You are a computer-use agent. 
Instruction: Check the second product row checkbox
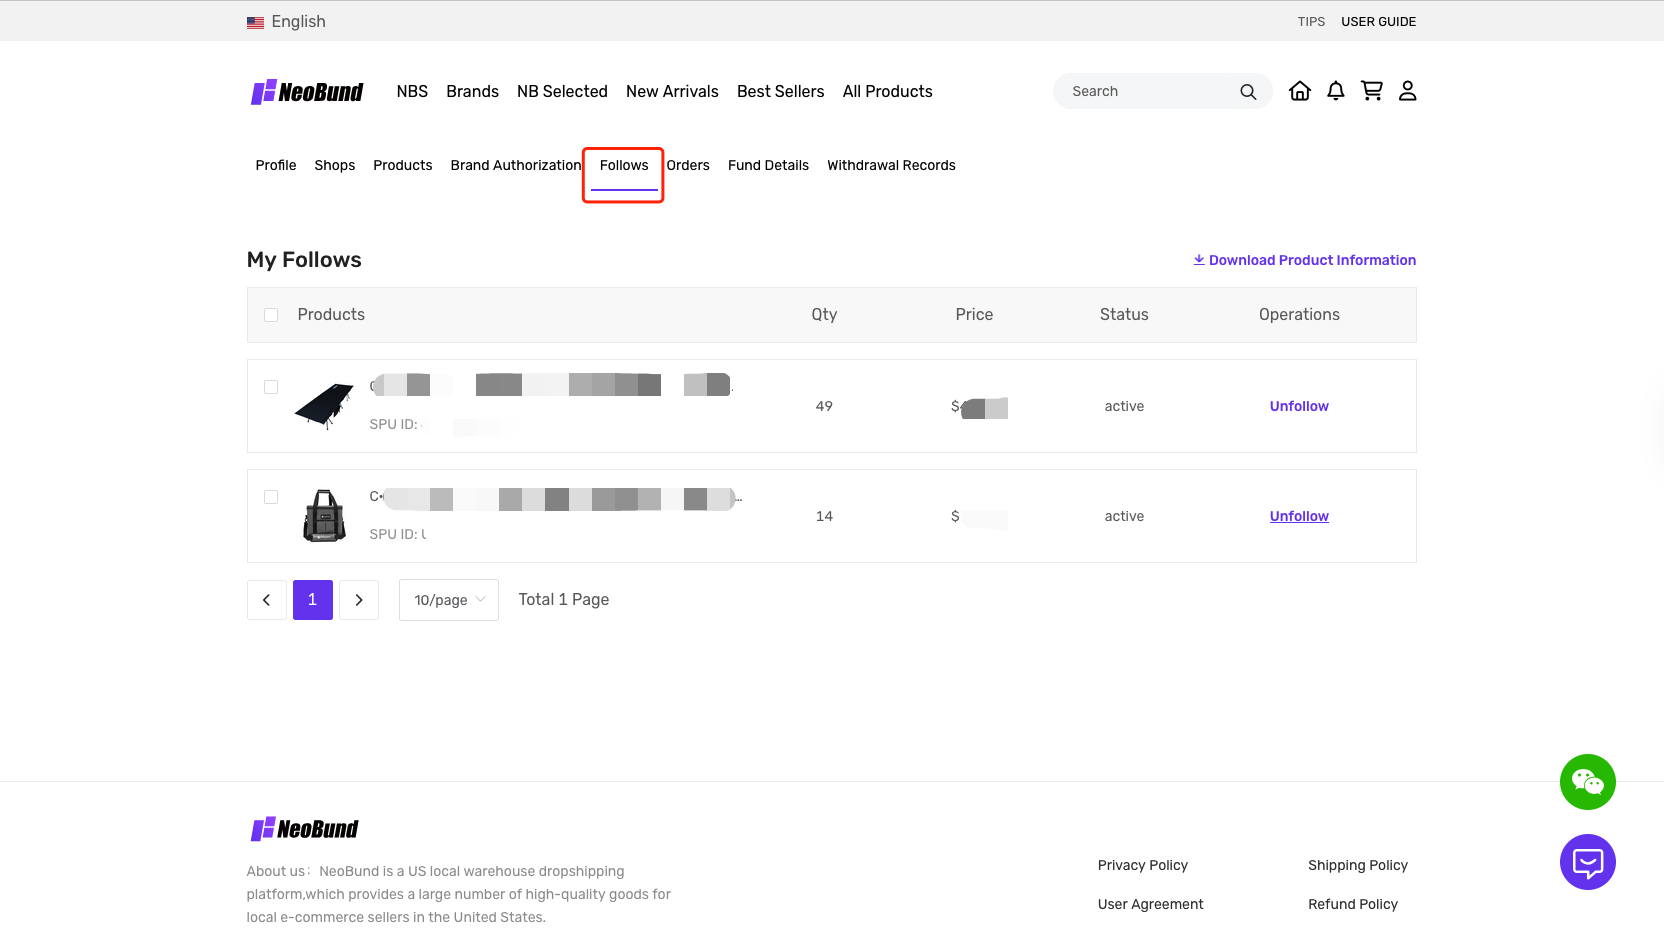pos(271,497)
